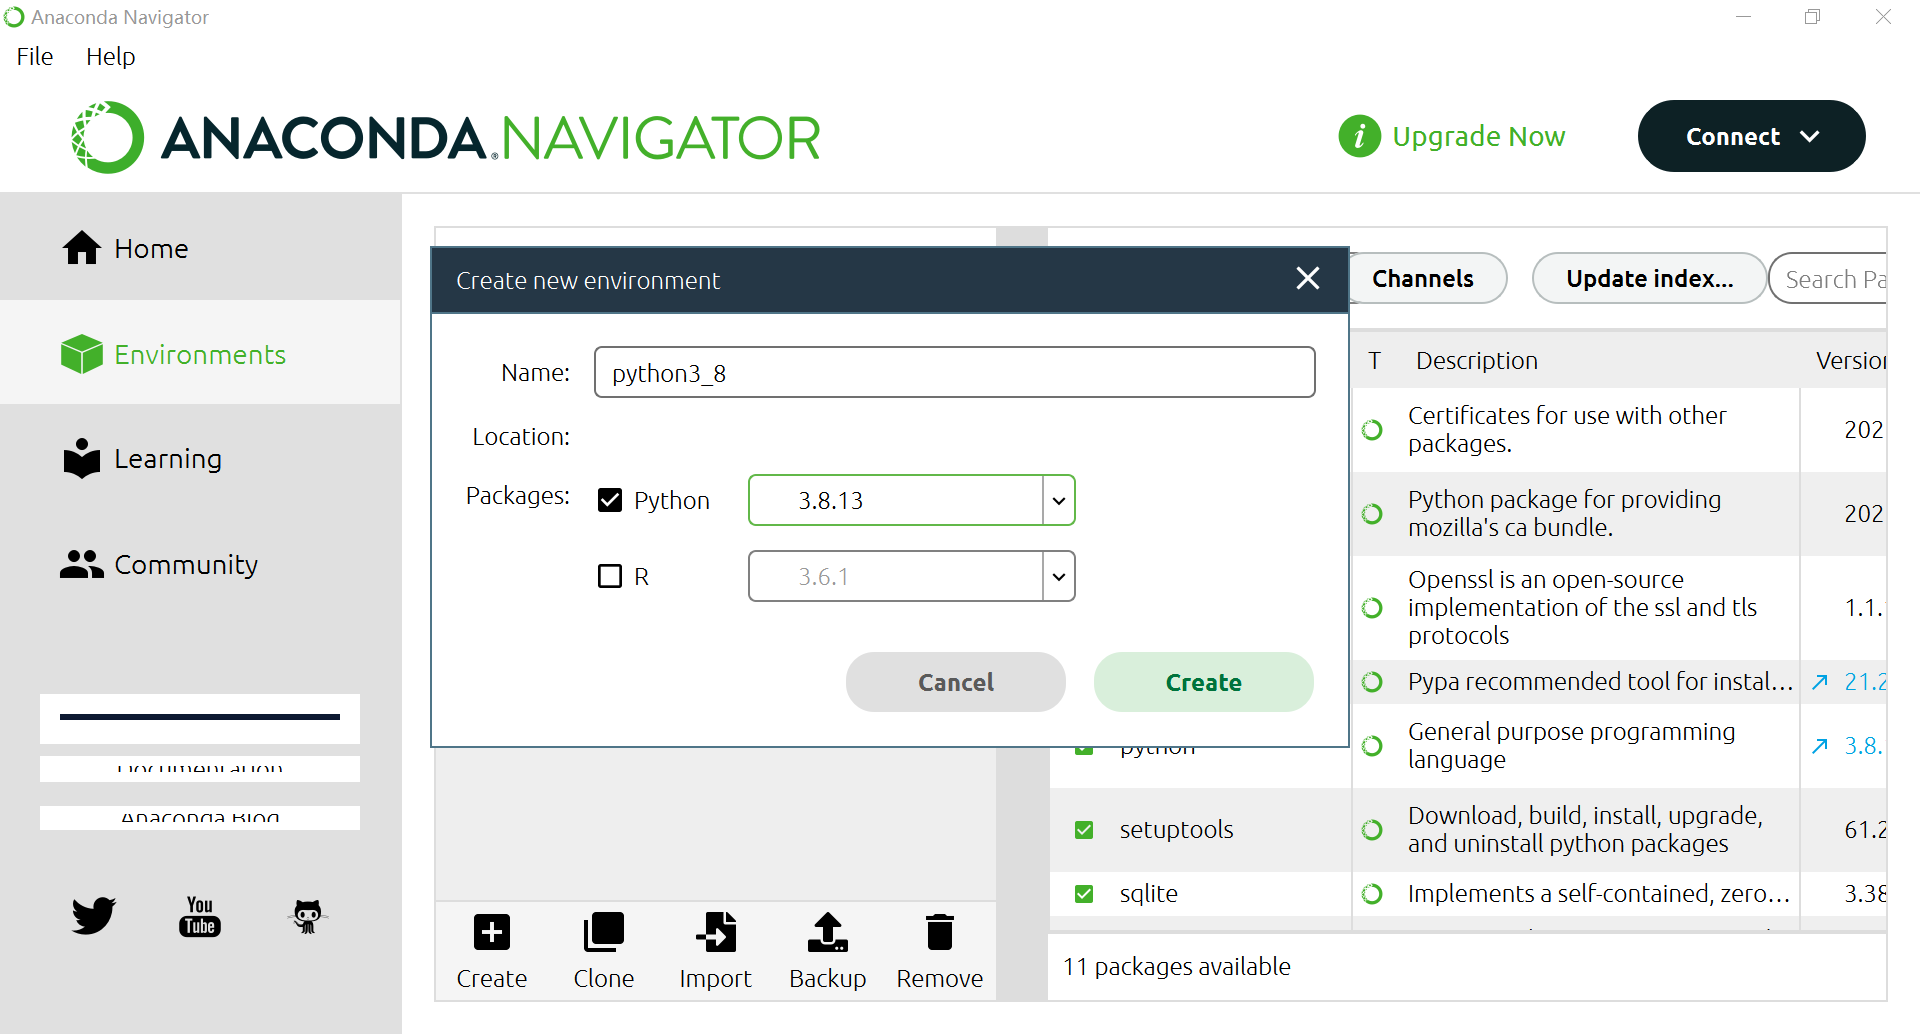Open the Community section
This screenshot has height=1034, width=1920.
[x=200, y=565]
